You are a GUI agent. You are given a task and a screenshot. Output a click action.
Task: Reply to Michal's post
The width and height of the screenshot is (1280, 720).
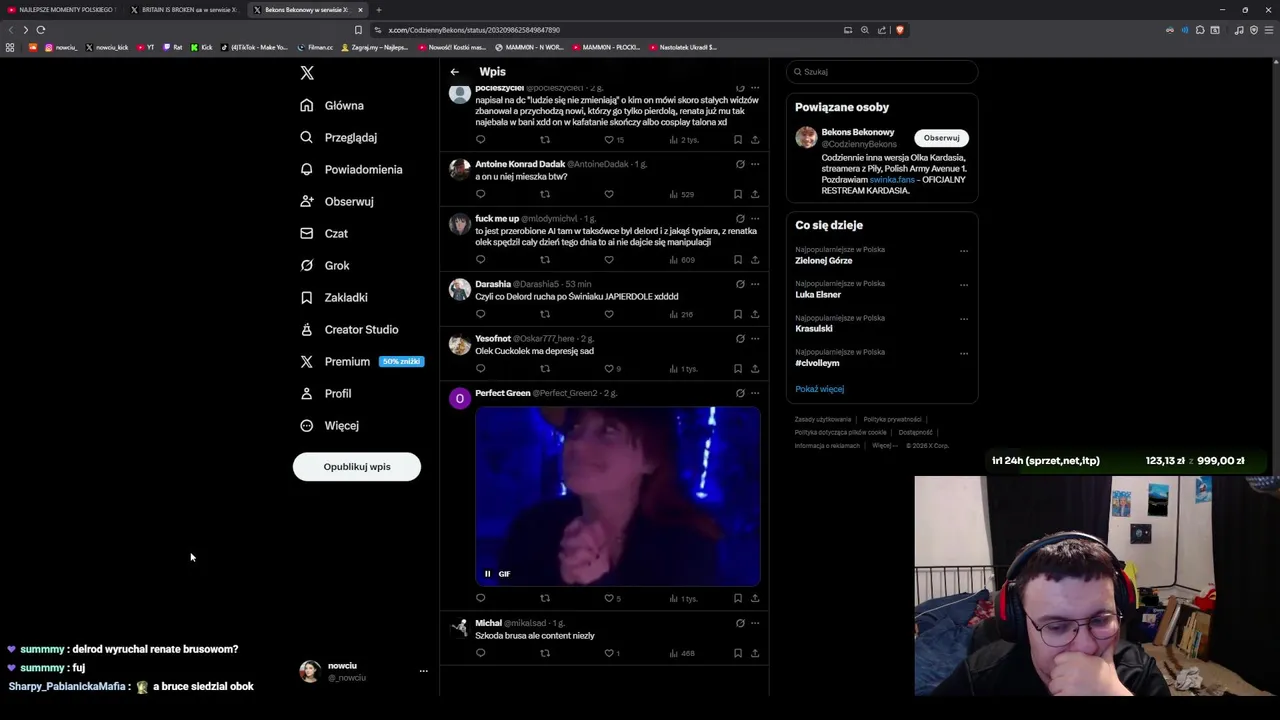coord(480,653)
